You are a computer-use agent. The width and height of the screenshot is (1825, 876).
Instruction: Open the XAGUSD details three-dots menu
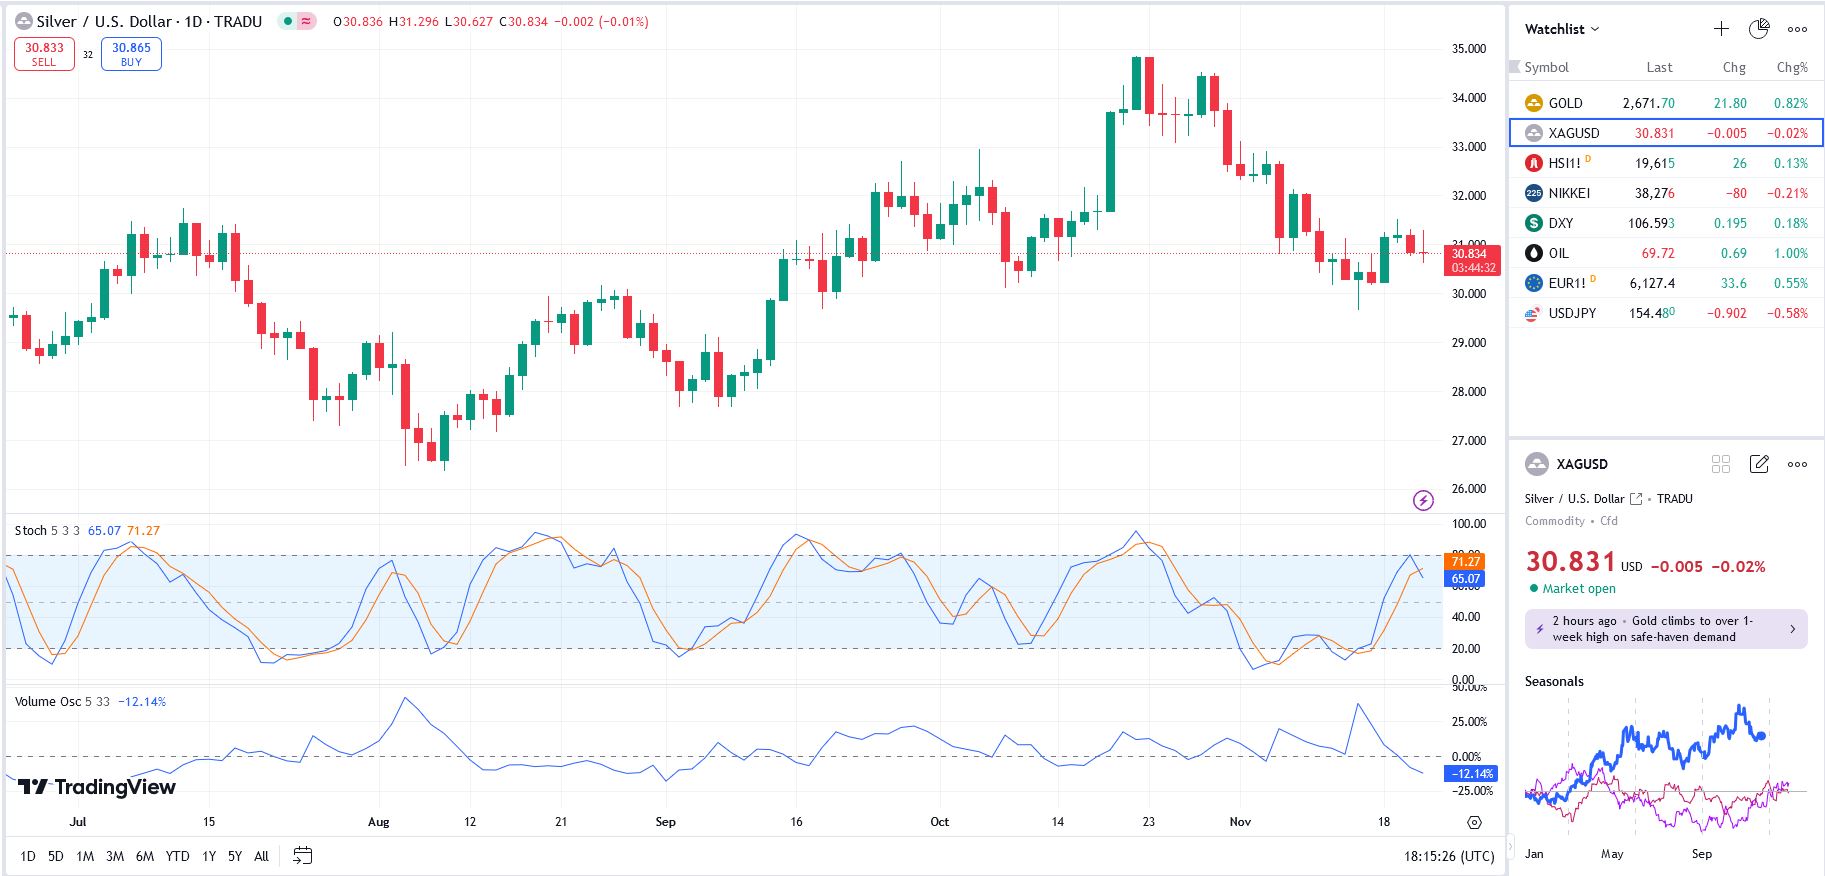1797,464
